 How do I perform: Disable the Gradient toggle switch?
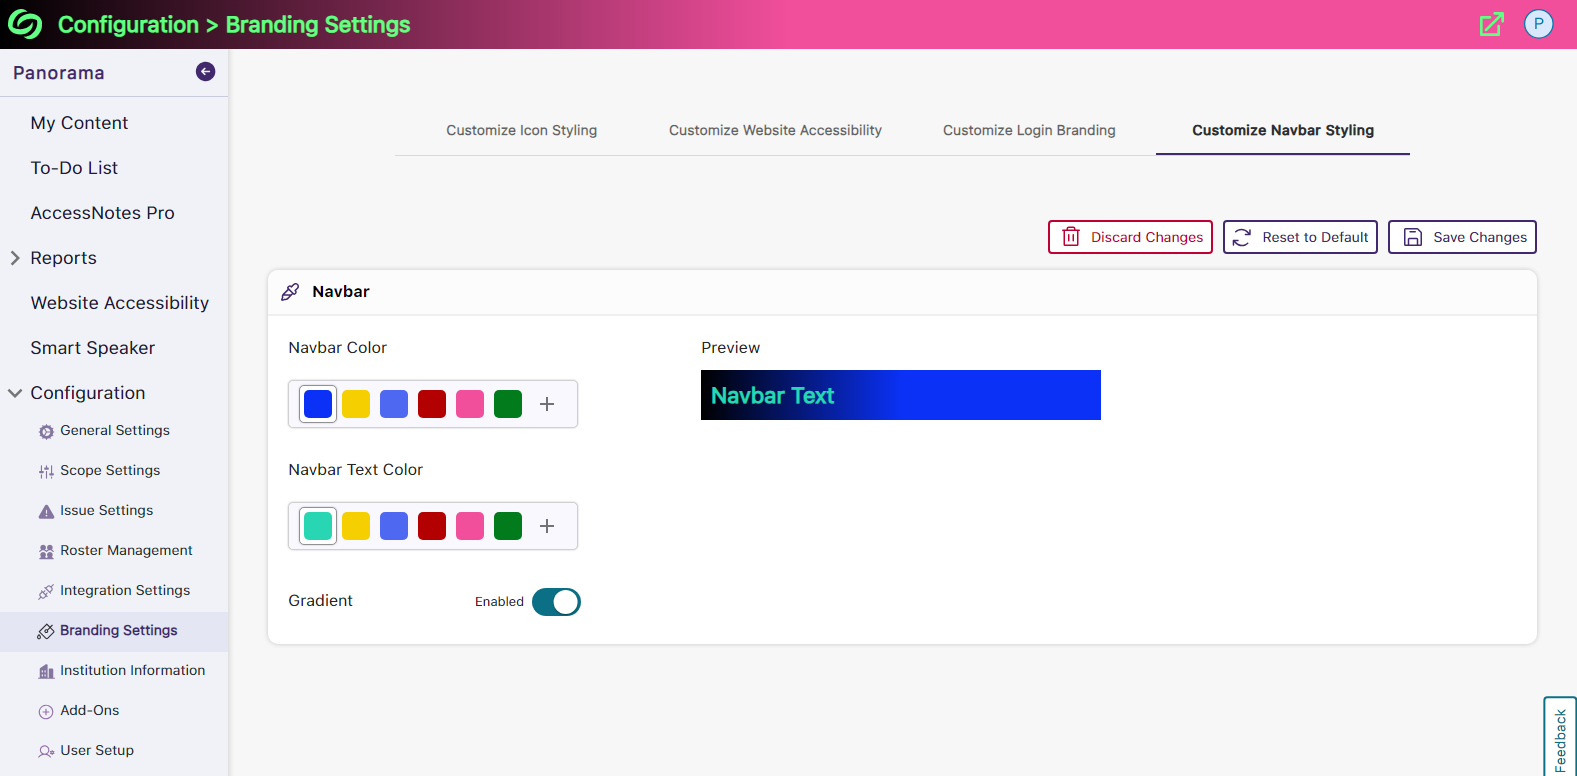pos(556,602)
